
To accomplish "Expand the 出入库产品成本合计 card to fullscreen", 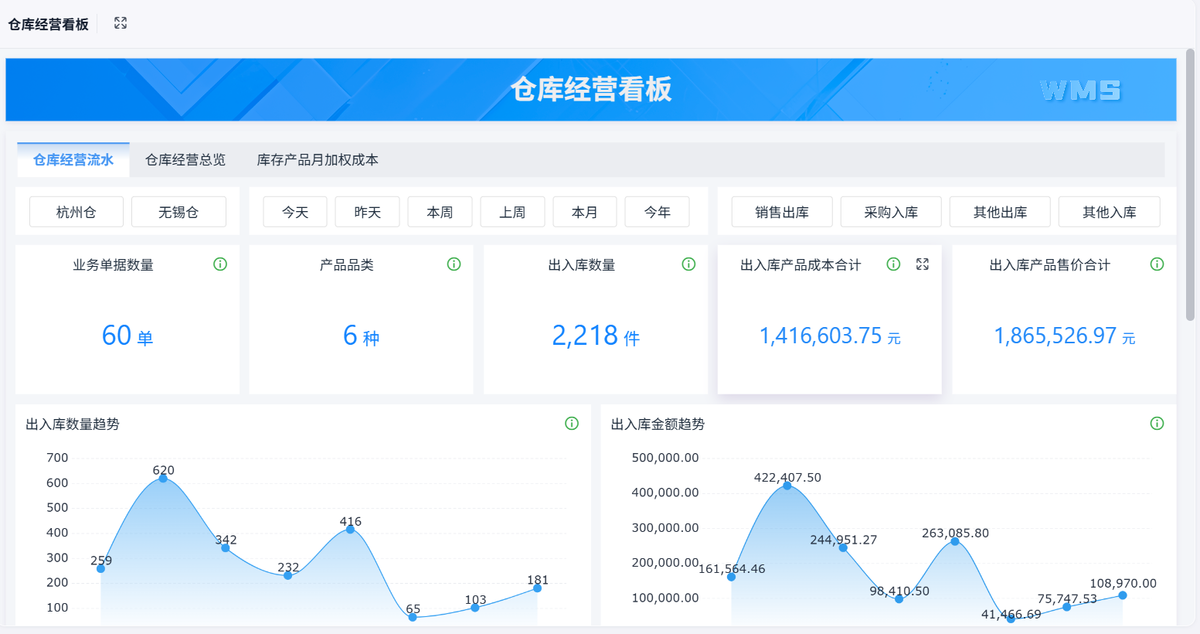I will coord(923,264).
